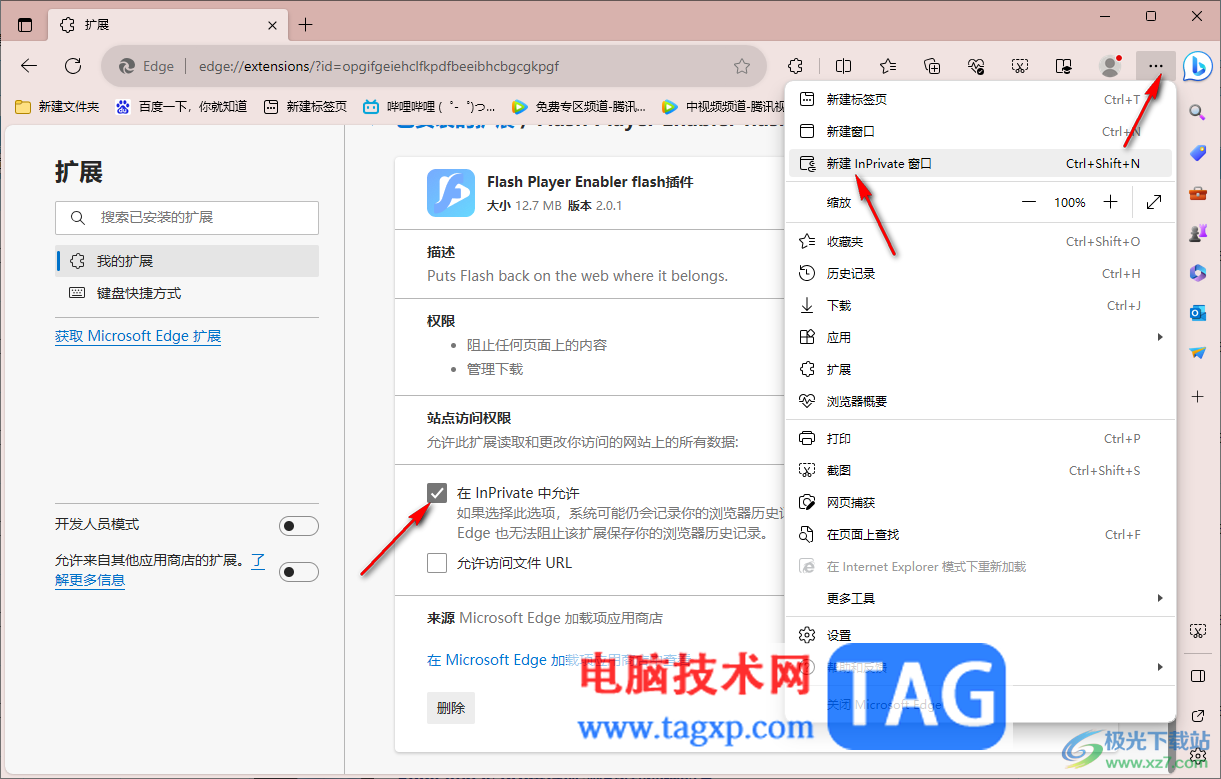The width and height of the screenshot is (1221, 779).
Task: Select 我的扩展 in sidebar
Action: coord(187,261)
